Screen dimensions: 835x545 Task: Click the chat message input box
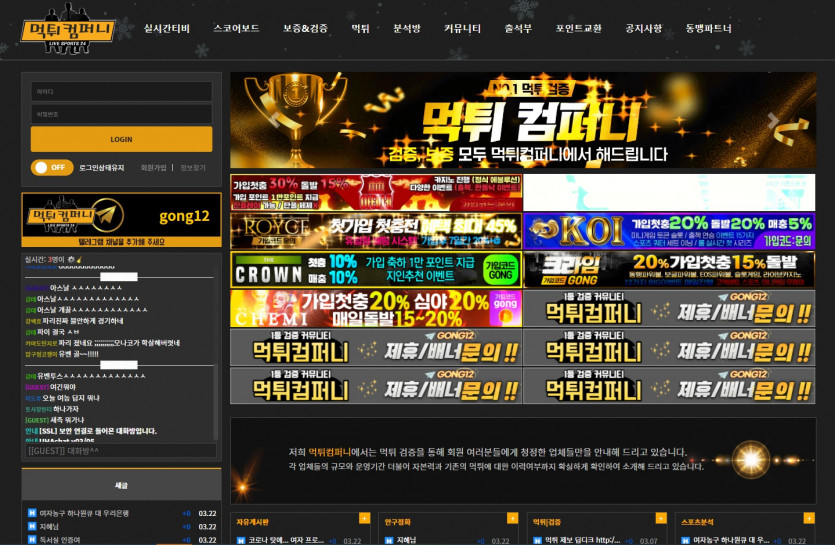[x=118, y=451]
